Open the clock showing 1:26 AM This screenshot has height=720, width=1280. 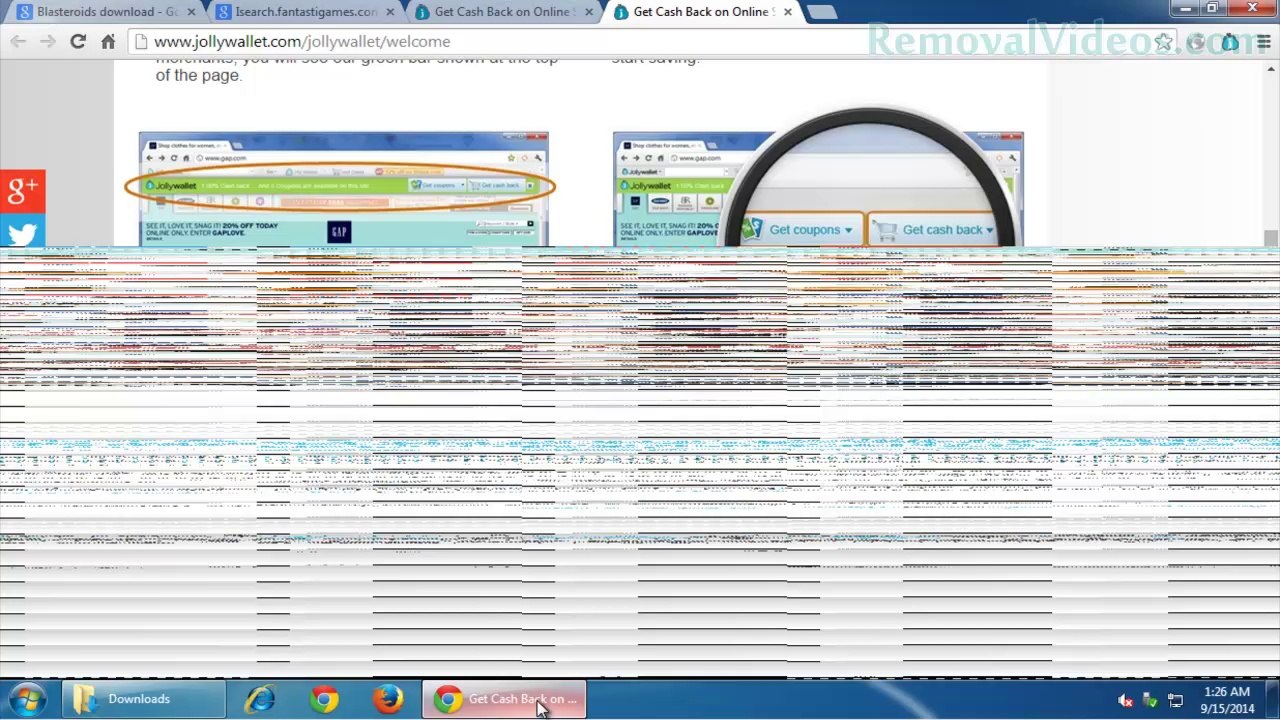pyautogui.click(x=1227, y=700)
